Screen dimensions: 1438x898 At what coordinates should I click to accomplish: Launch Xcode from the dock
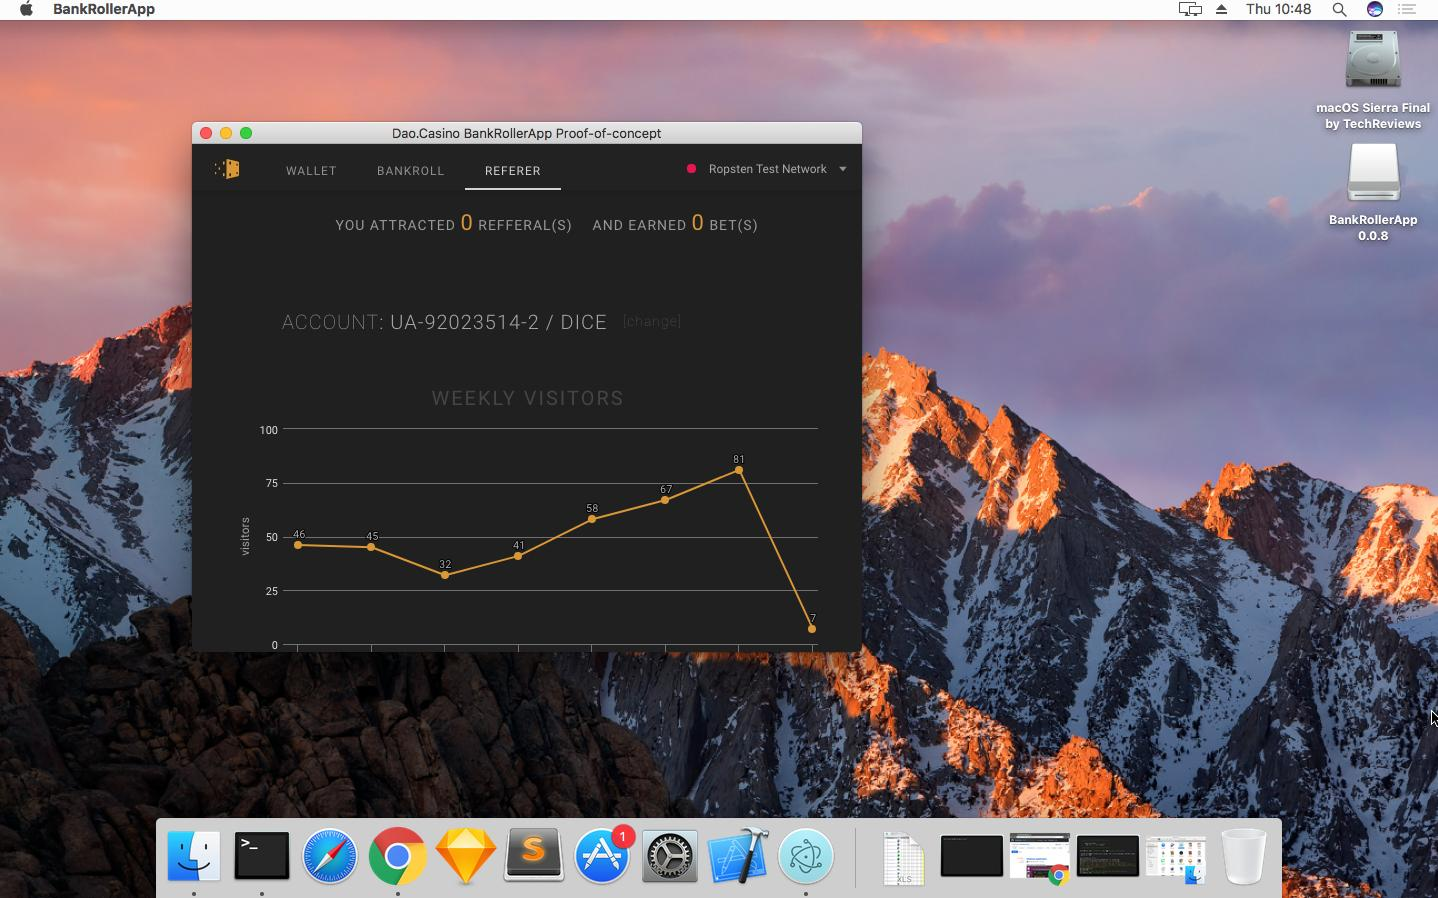738,856
